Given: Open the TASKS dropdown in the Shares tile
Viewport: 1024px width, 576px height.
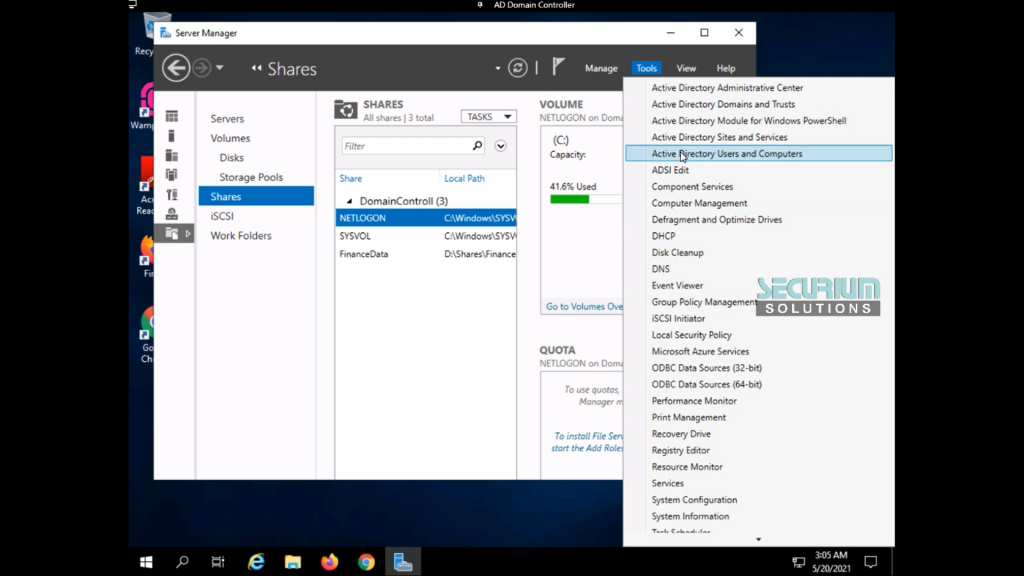Looking at the screenshot, I should coord(488,116).
